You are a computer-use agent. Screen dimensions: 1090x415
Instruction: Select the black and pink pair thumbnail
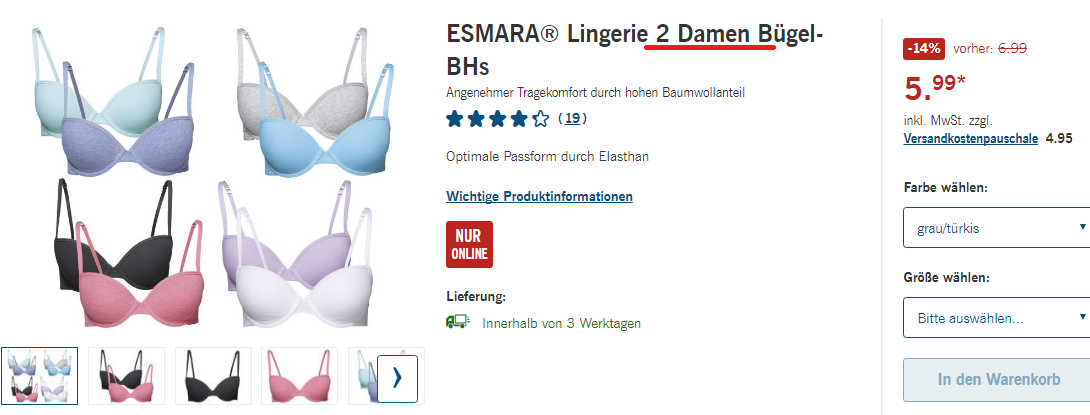(x=127, y=376)
